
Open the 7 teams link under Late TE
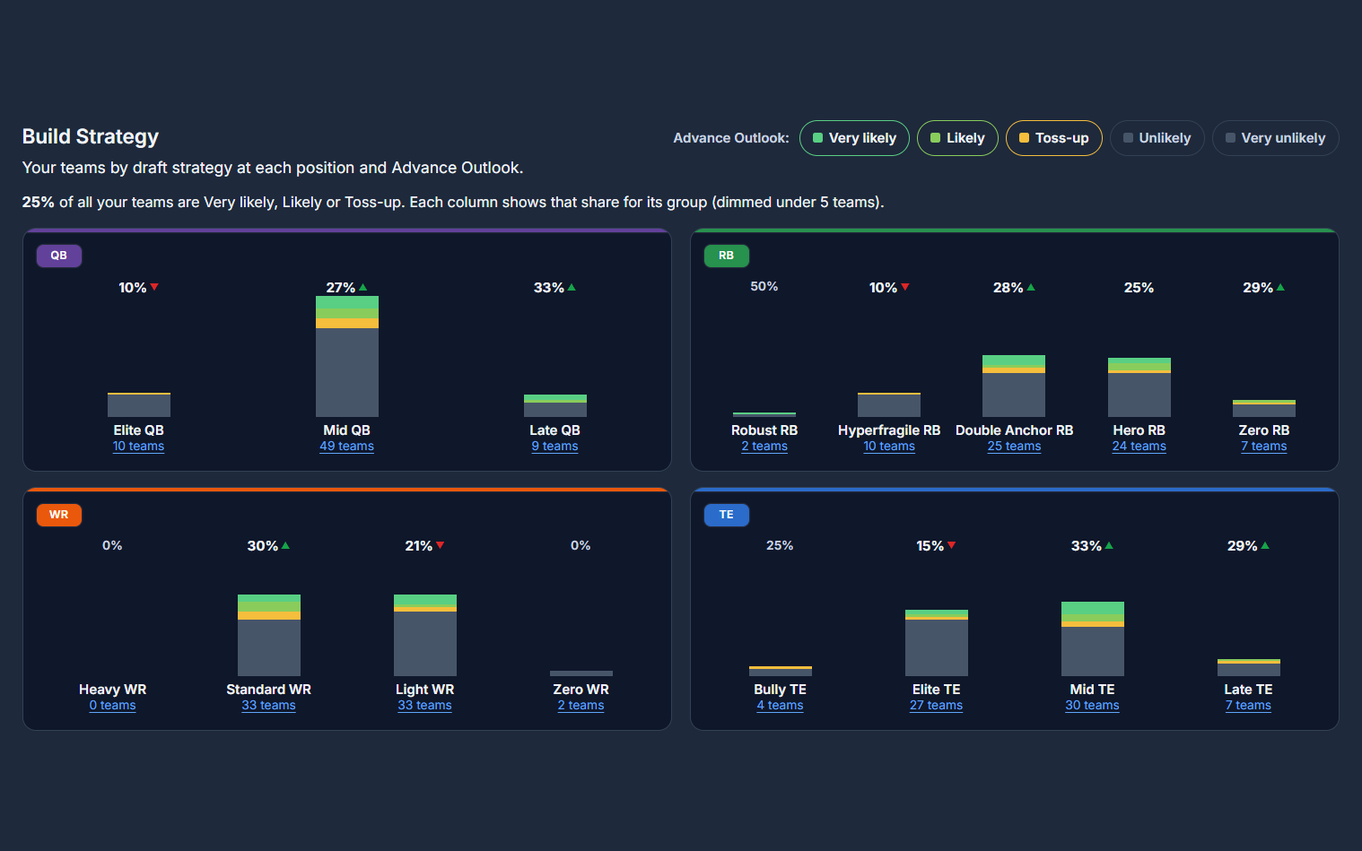[1248, 705]
